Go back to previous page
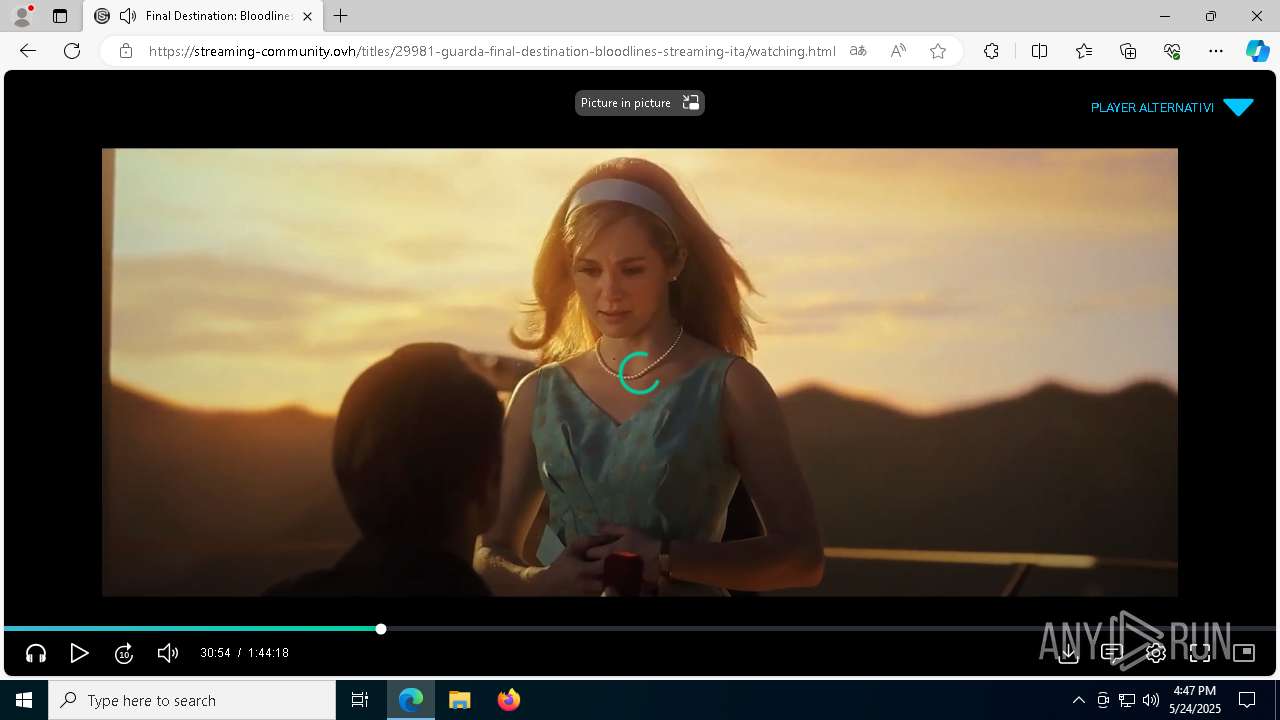1280x720 pixels. [x=28, y=51]
